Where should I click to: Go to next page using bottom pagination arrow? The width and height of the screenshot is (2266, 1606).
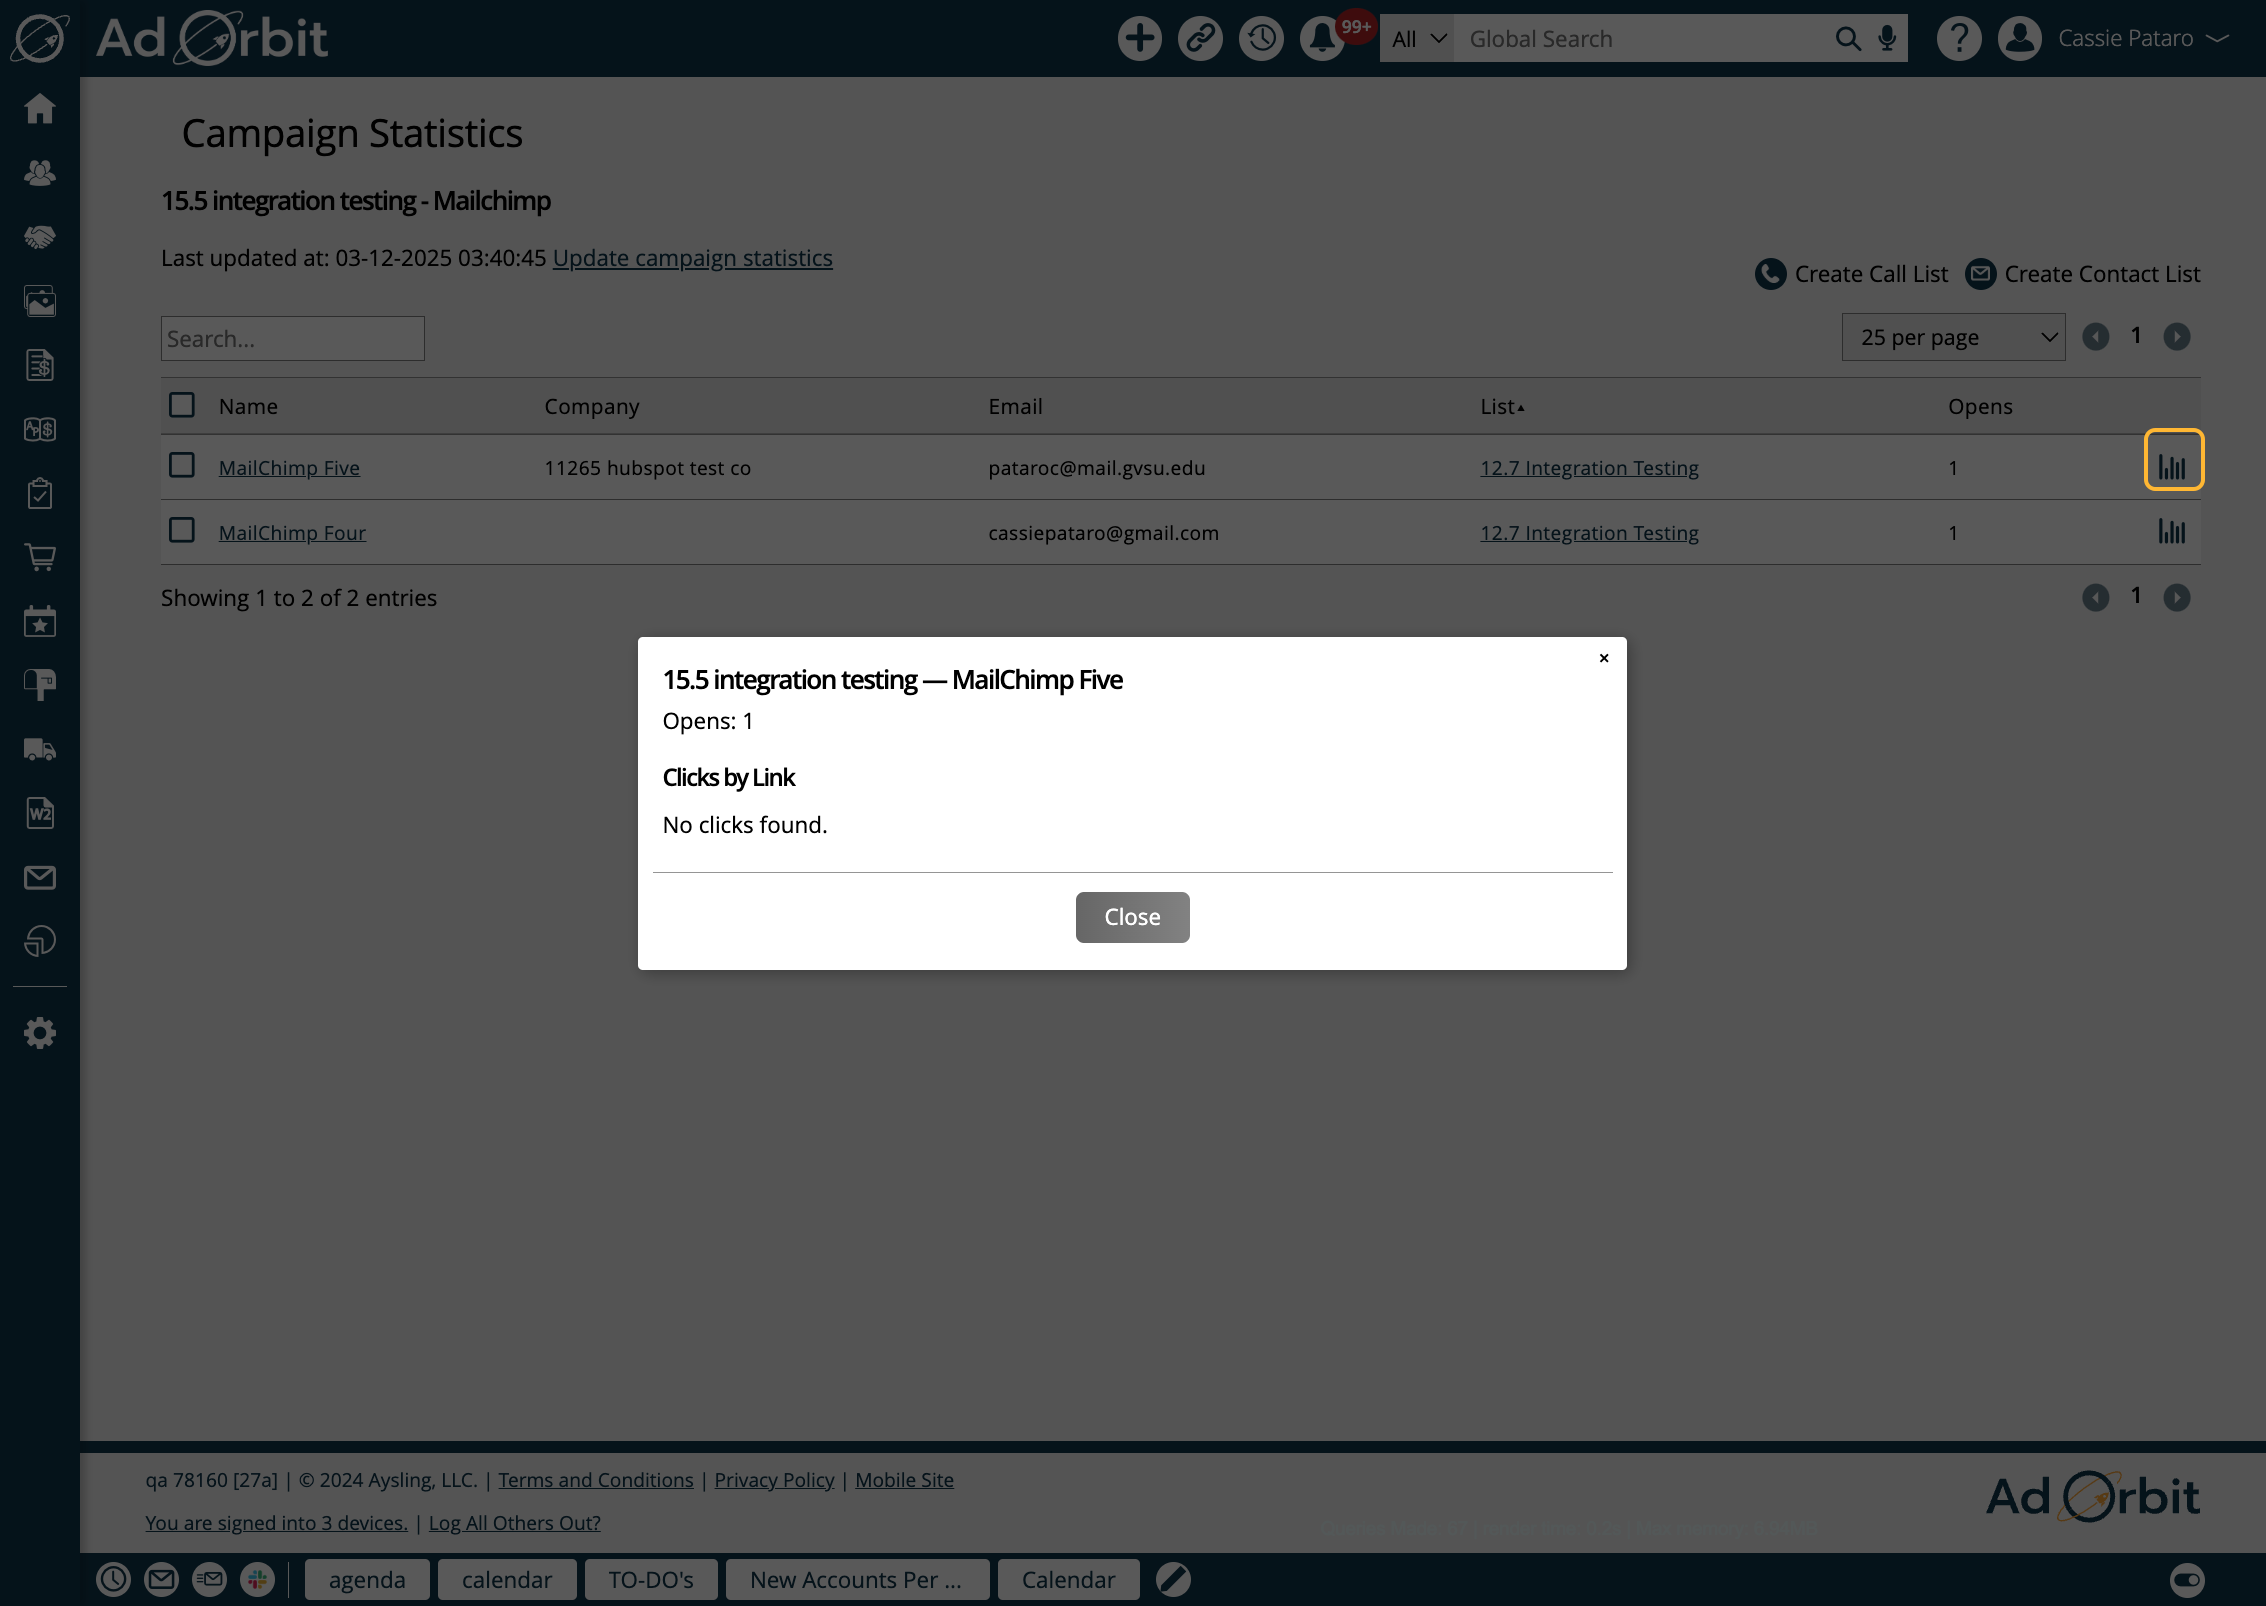2176,597
